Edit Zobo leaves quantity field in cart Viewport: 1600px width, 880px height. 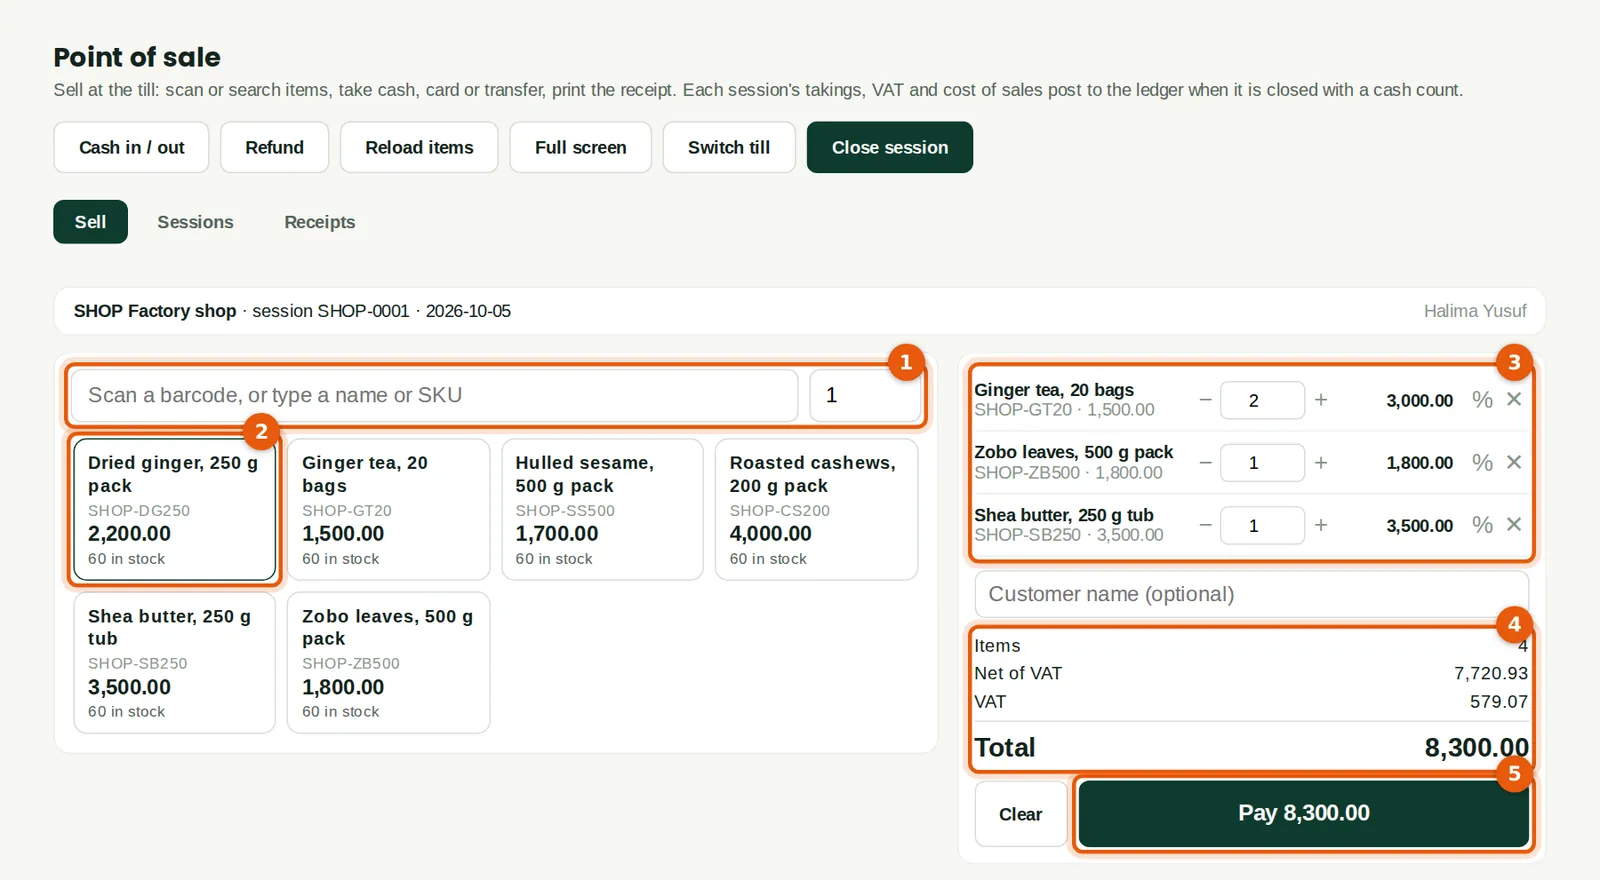[1262, 463]
